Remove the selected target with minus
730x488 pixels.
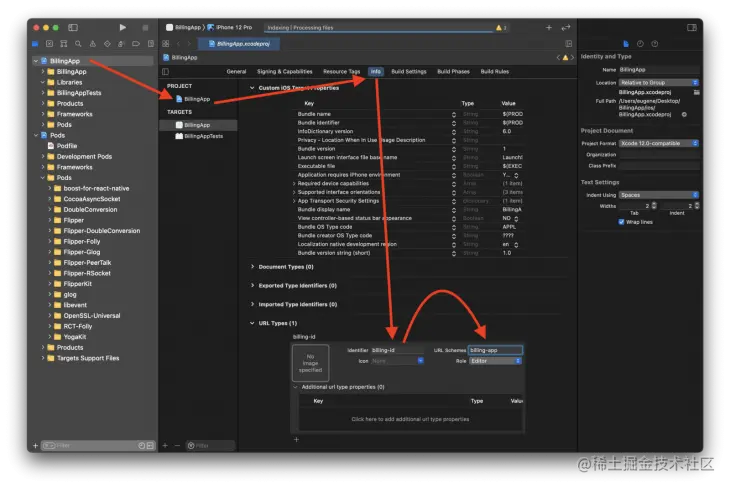coord(177,446)
